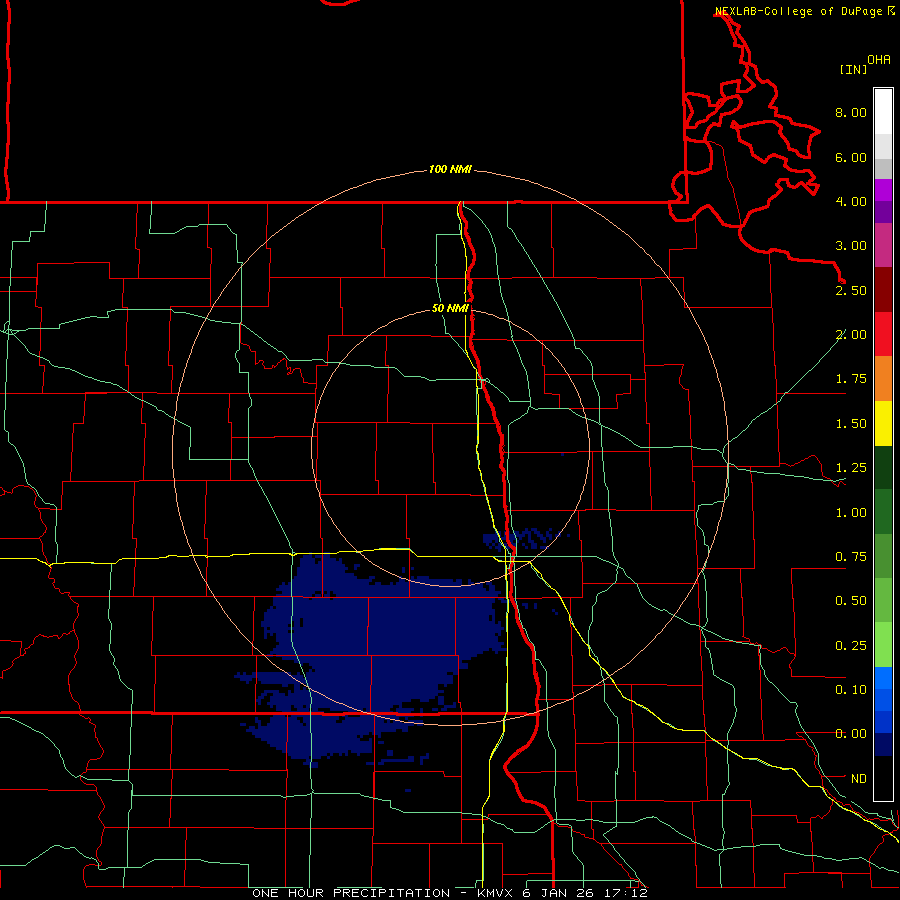Click the 2.50 legend value
This screenshot has width=900, height=900.
[x=851, y=290]
